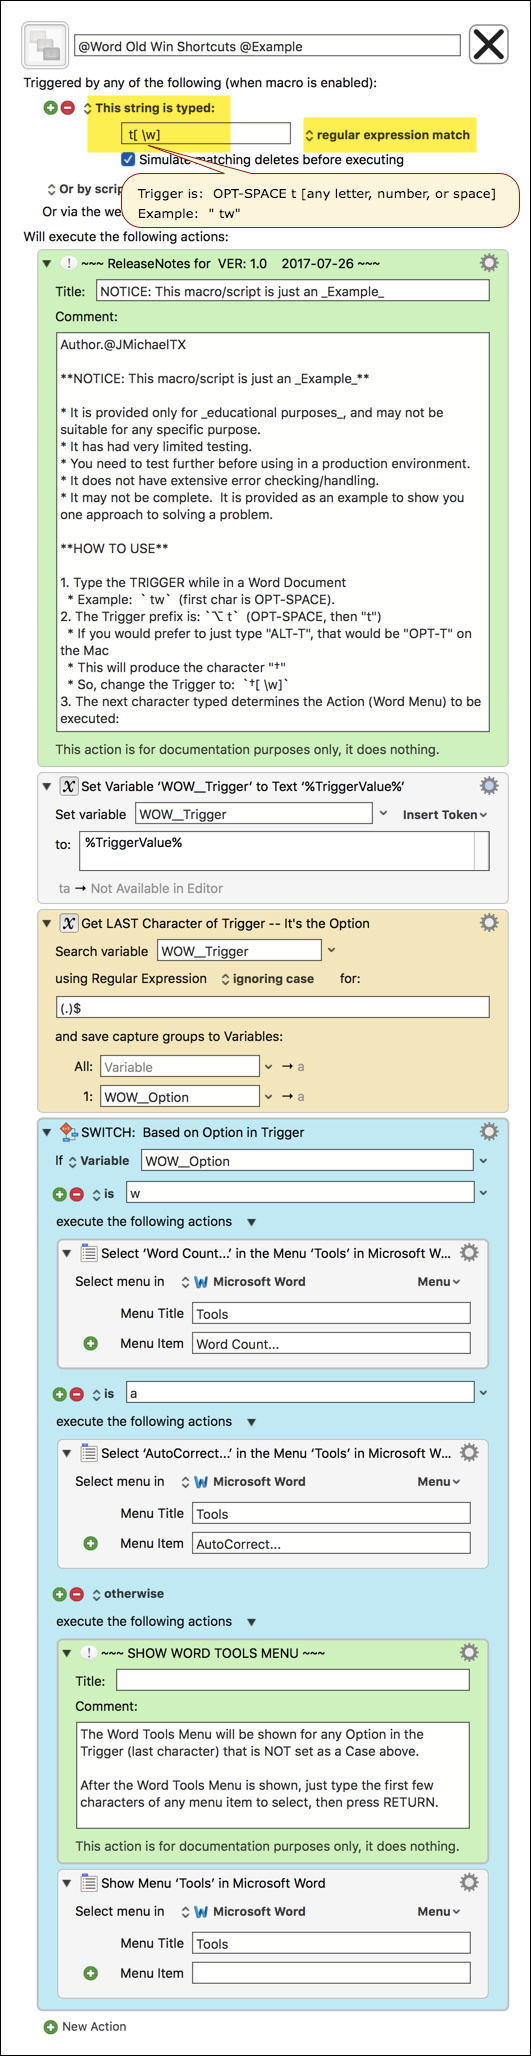Viewport: 531px width, 2056px height.
Task: Add a new trigger with green plus
Action: point(51,108)
